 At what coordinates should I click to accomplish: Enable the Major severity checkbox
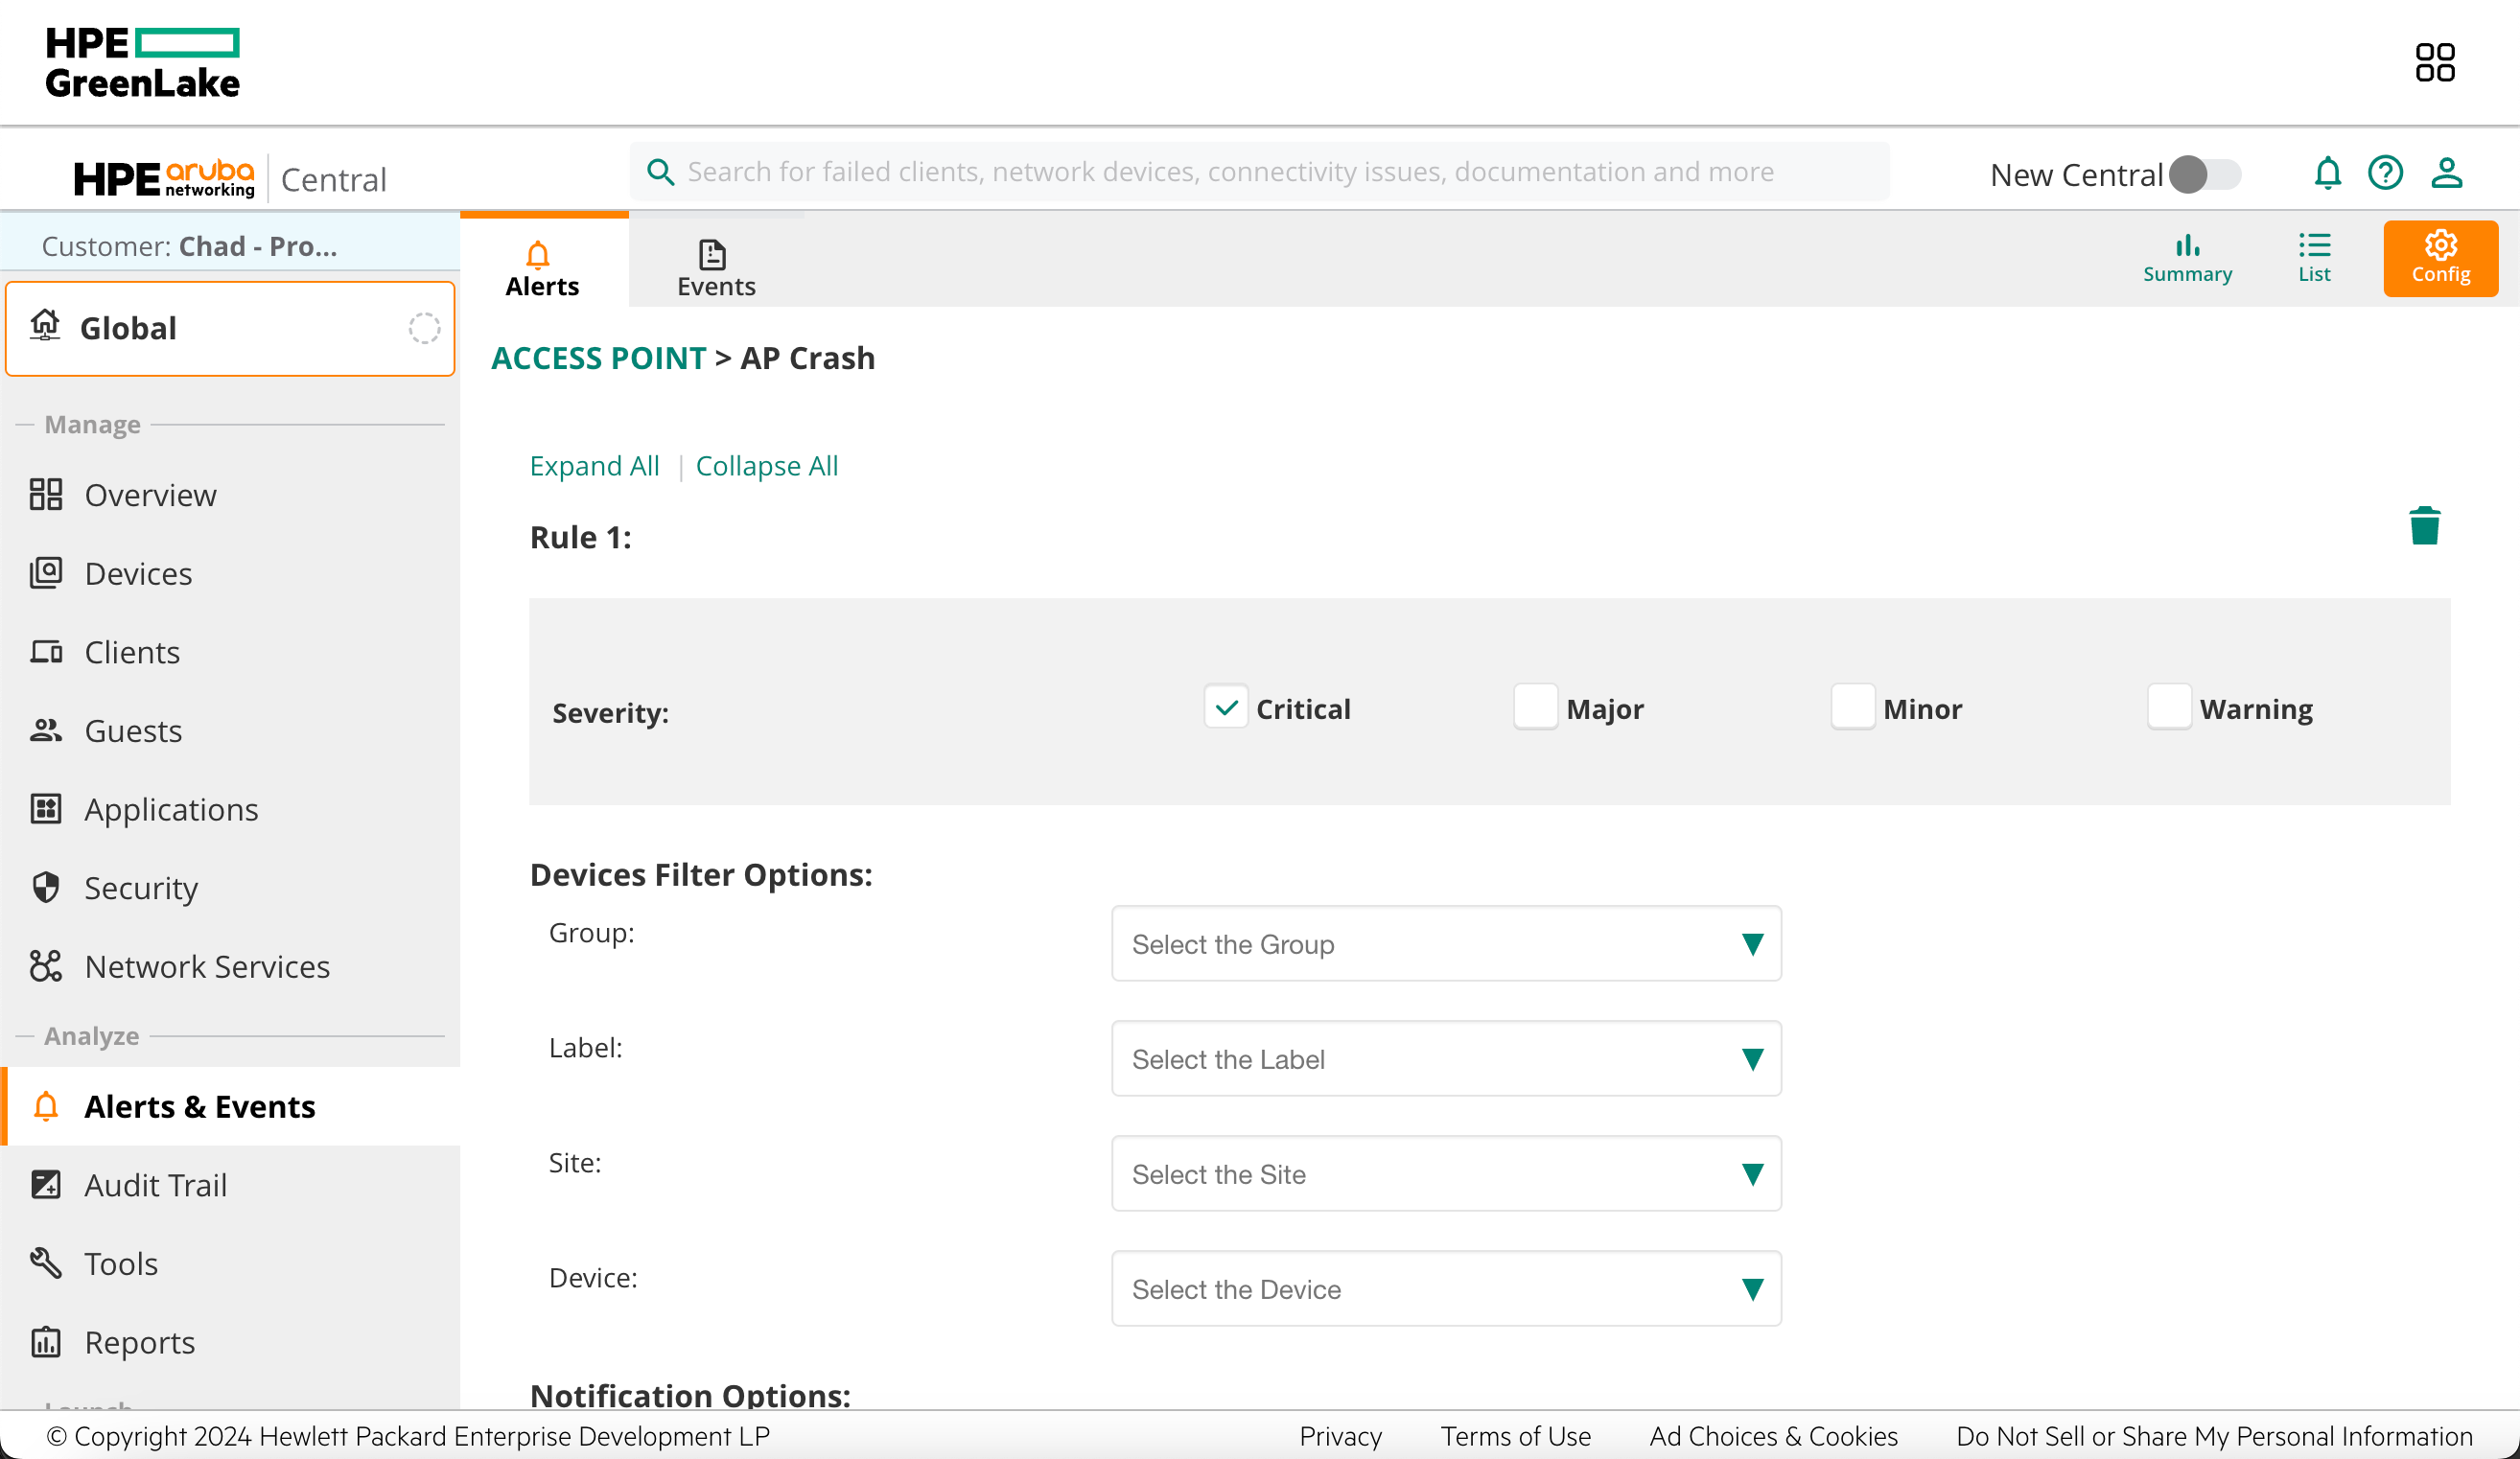(1536, 707)
